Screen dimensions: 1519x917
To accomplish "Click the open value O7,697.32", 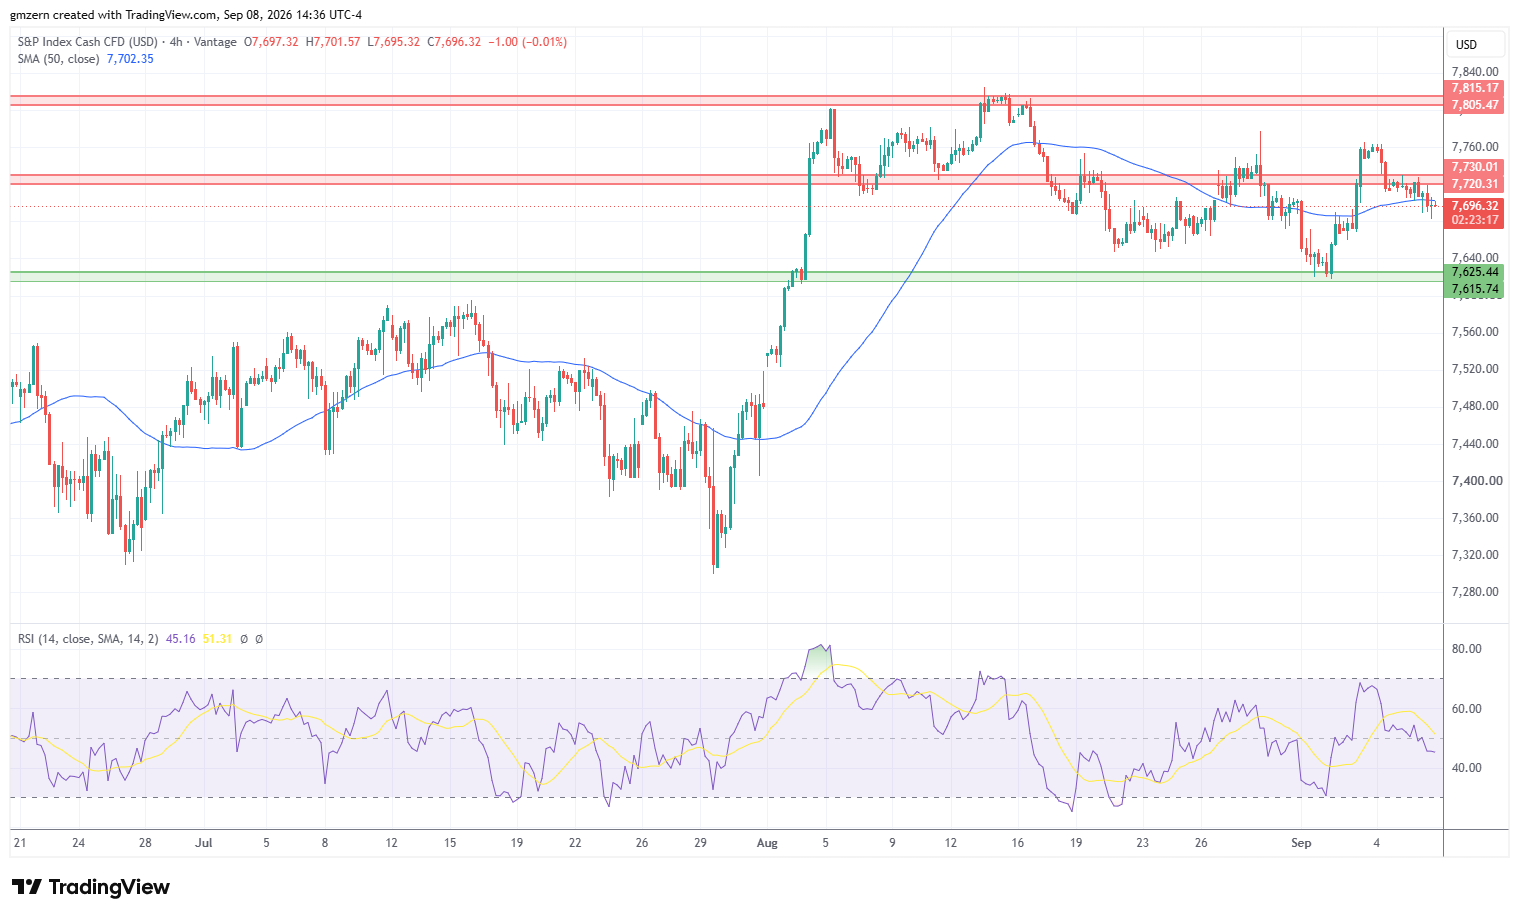I will (271, 42).
